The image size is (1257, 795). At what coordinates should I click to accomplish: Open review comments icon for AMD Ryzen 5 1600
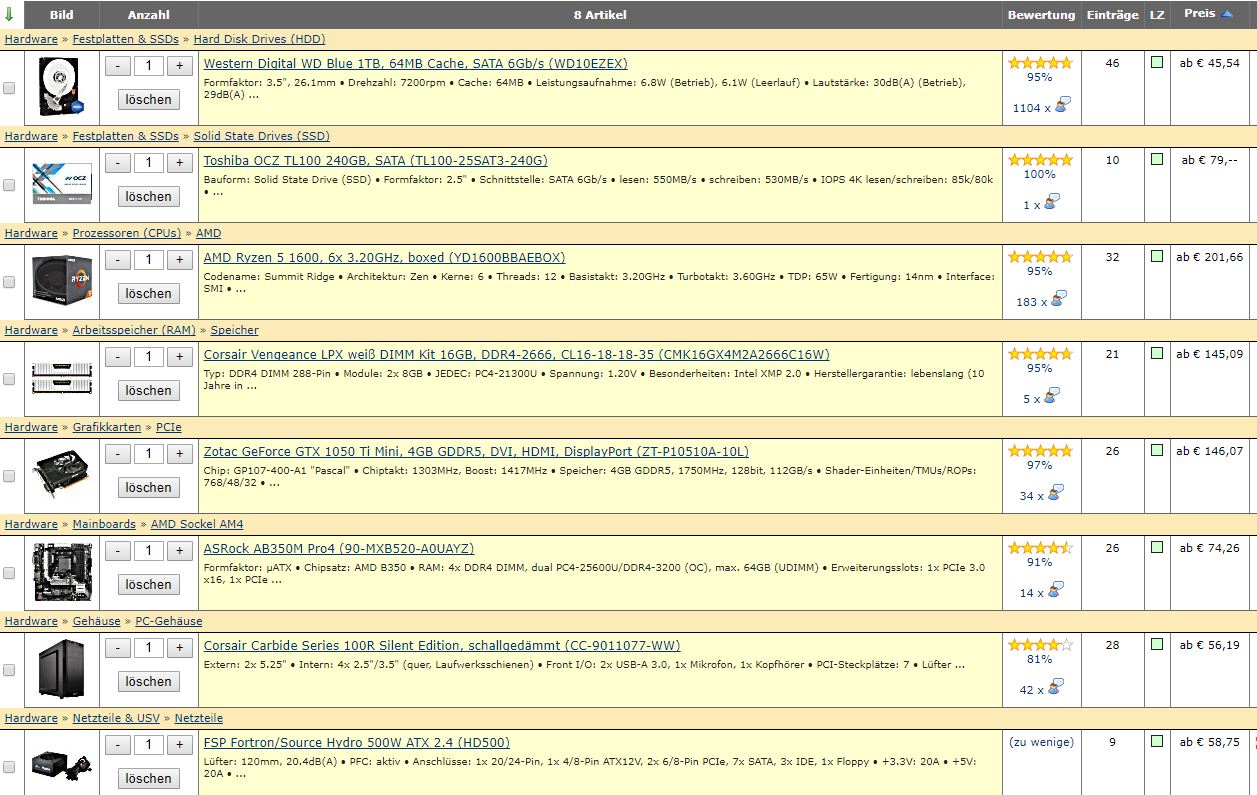click(x=1058, y=300)
